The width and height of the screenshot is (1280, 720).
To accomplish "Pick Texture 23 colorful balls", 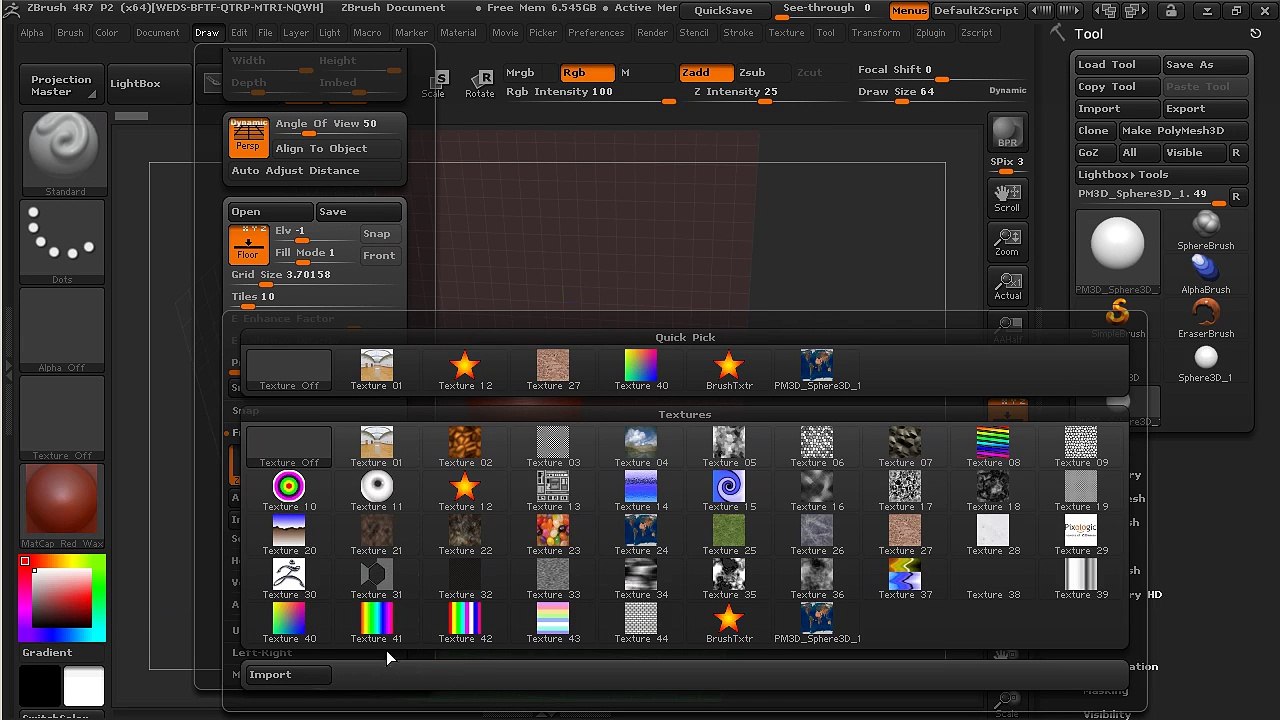I will click(553, 535).
